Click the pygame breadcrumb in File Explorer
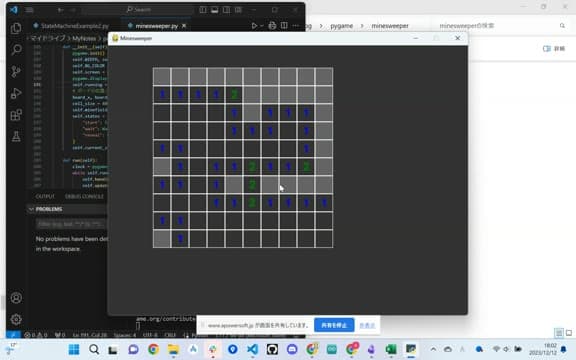The width and height of the screenshot is (576, 360). pyautogui.click(x=342, y=26)
